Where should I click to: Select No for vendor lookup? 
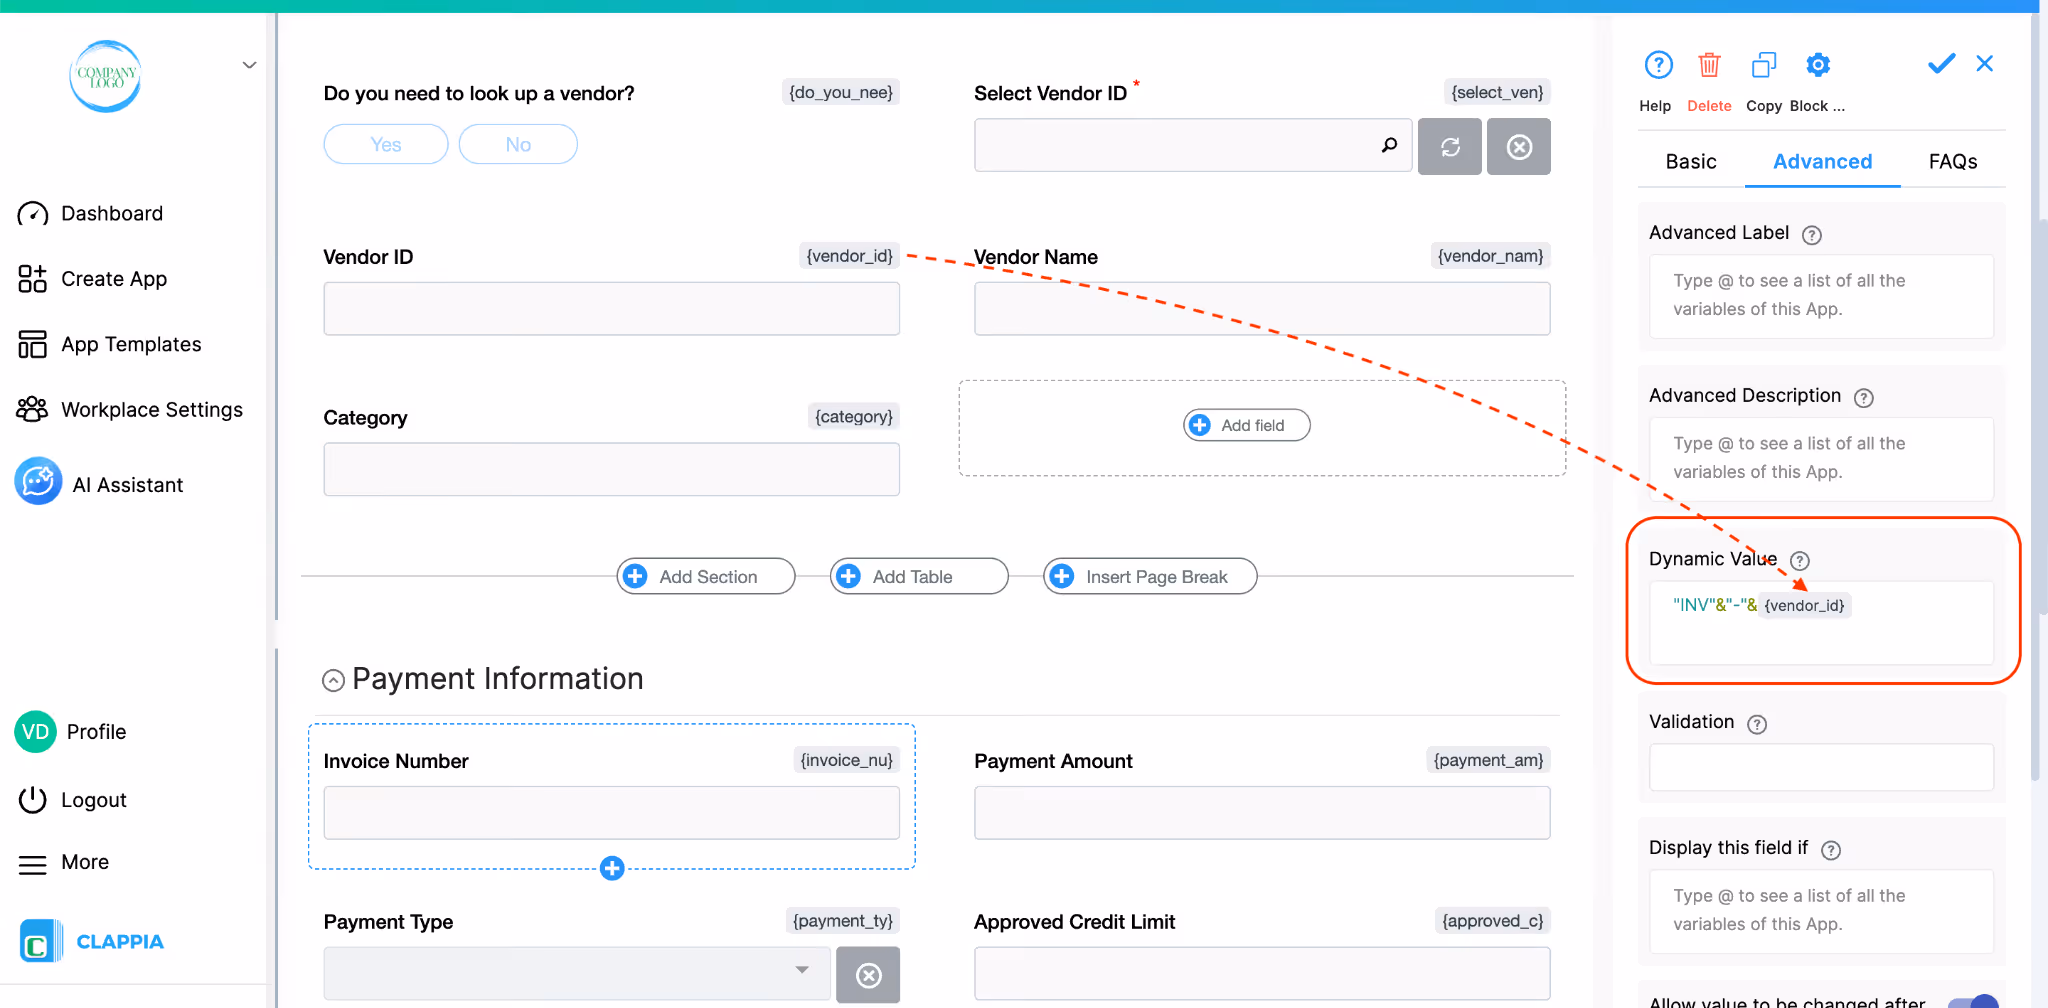(518, 144)
